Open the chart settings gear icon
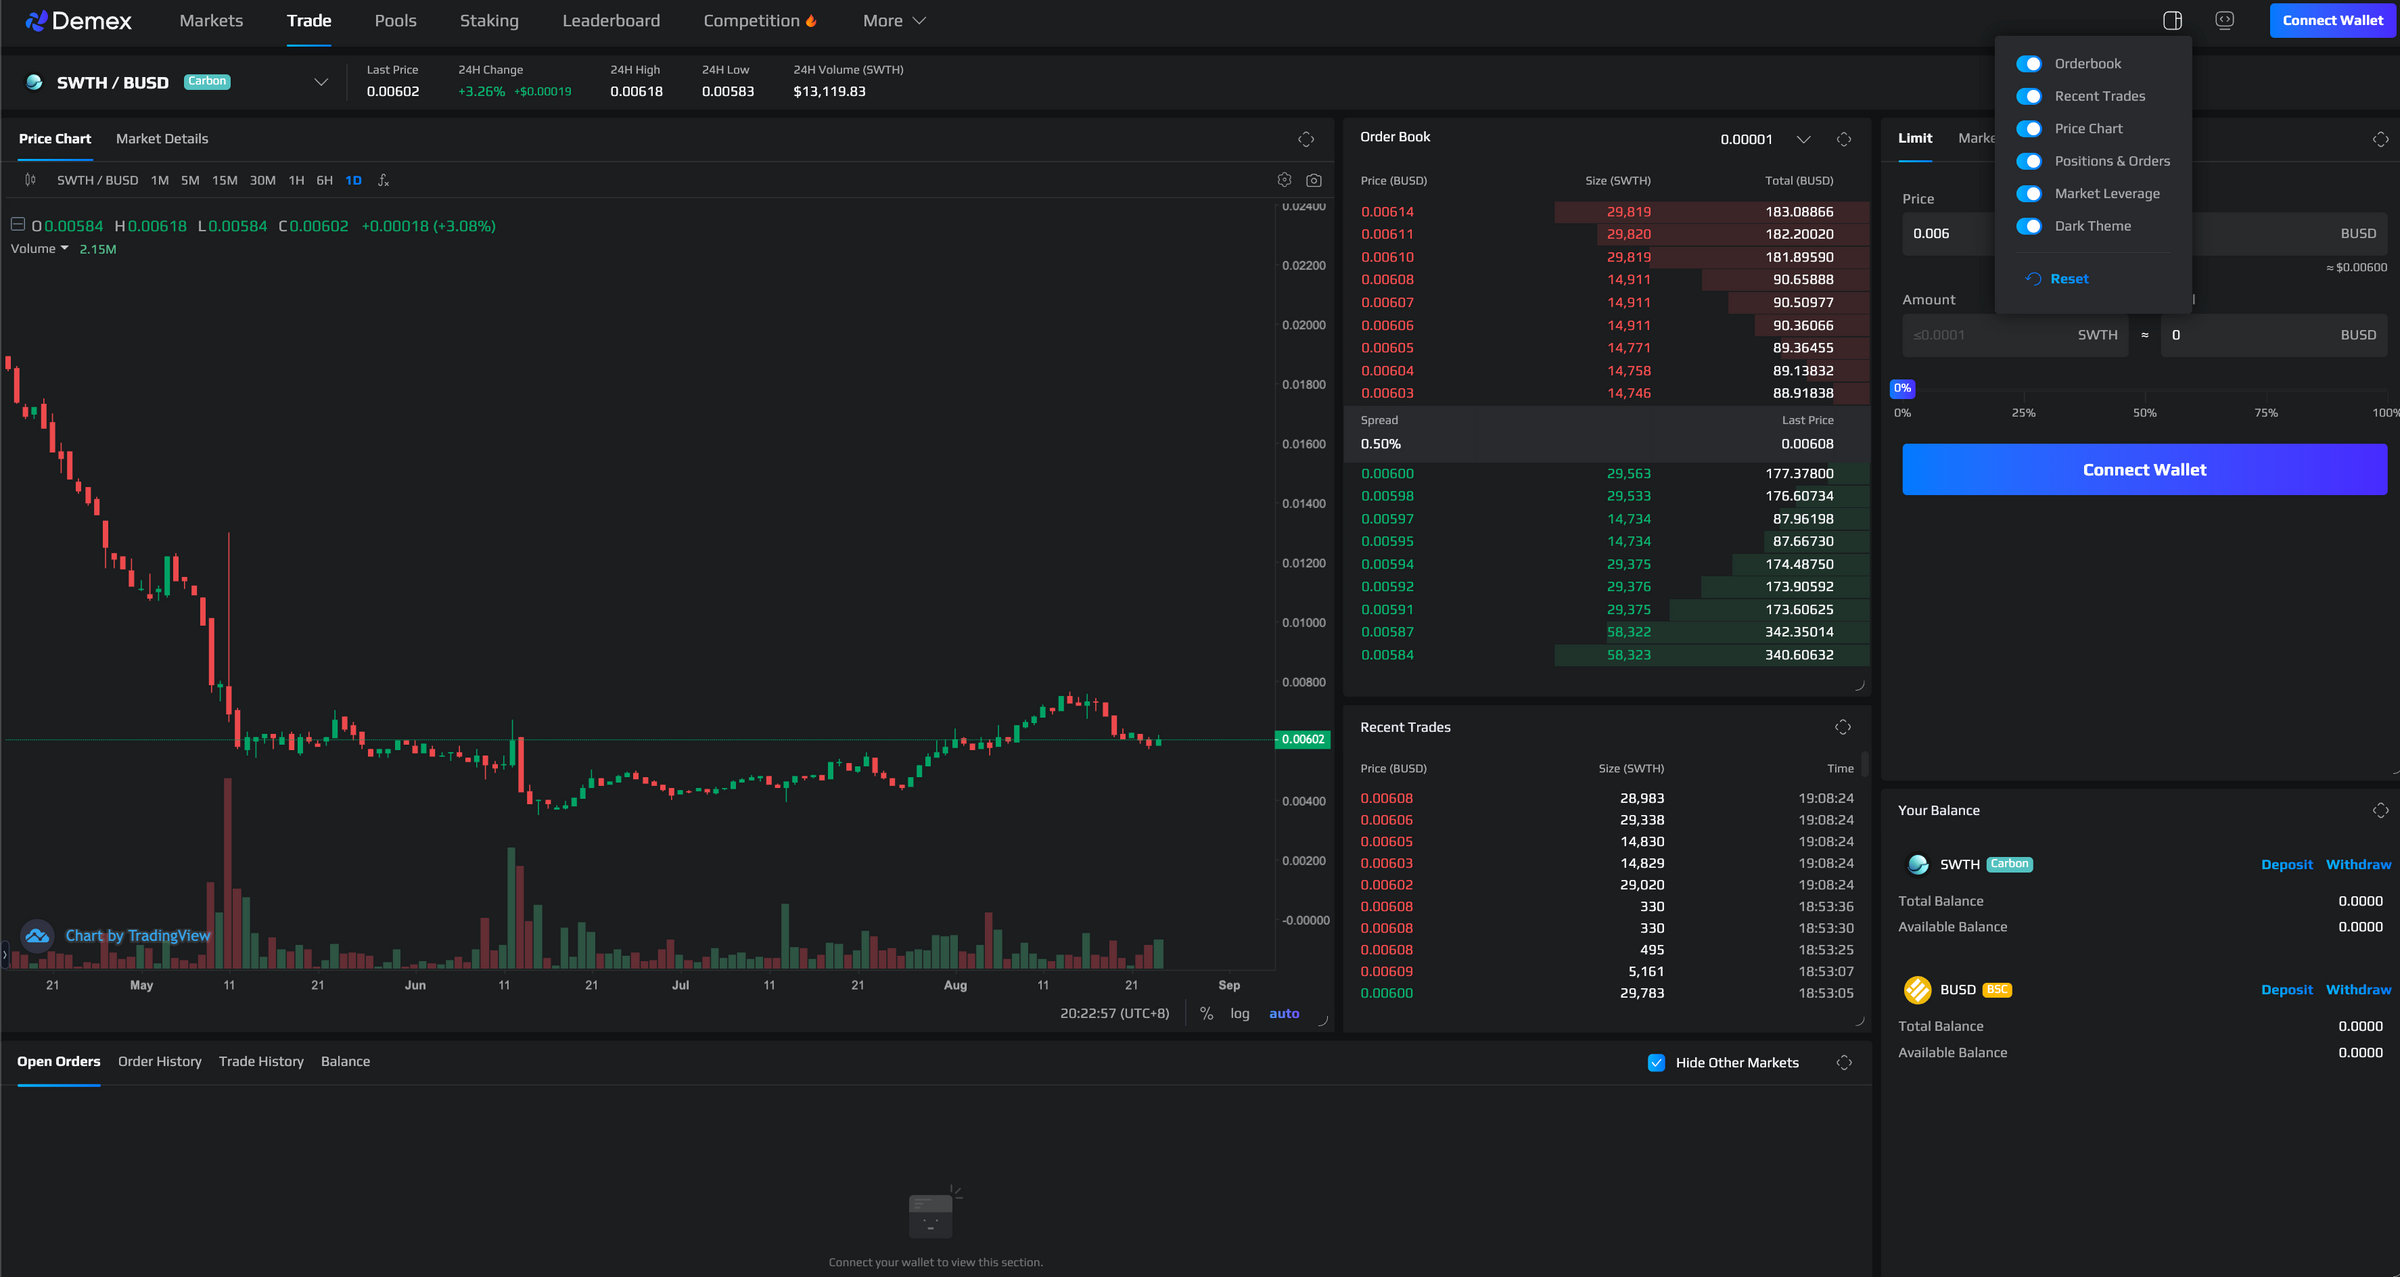Image resolution: width=2400 pixels, height=1277 pixels. coord(1284,180)
